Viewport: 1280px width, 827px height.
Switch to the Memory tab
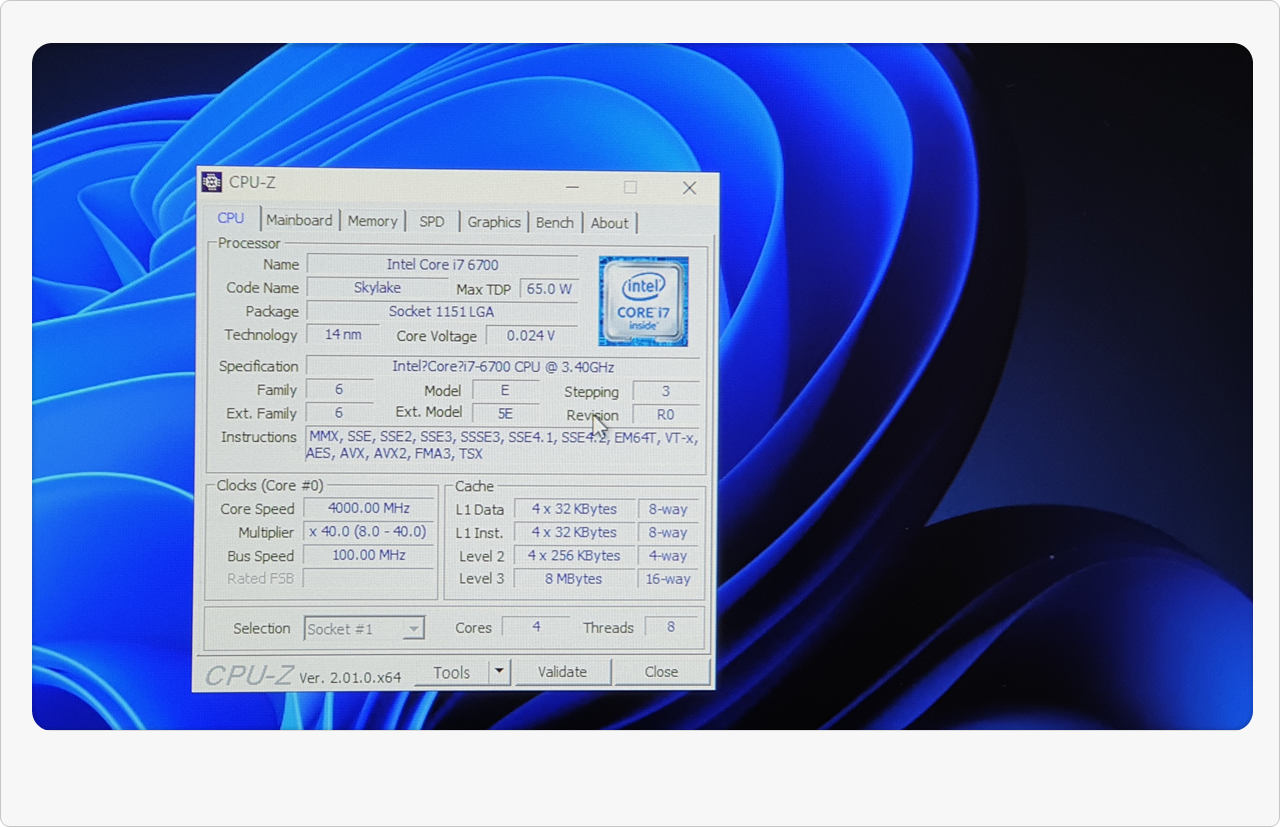372,221
